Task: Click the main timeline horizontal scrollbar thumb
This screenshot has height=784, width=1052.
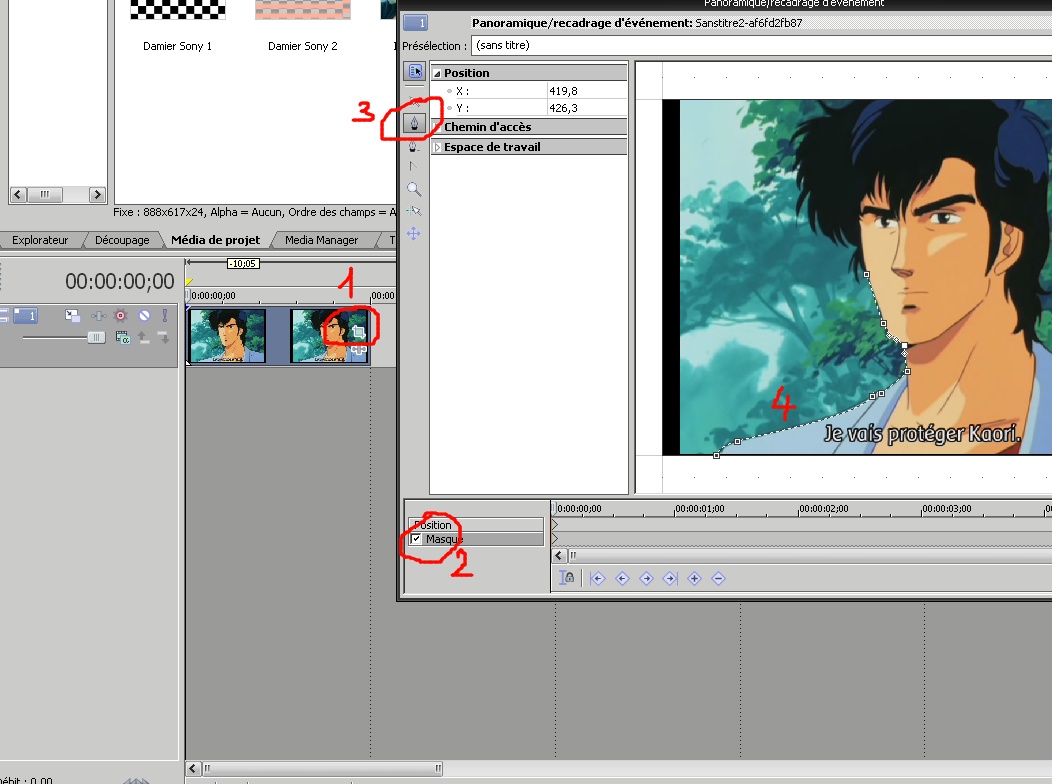Action: tap(321, 768)
